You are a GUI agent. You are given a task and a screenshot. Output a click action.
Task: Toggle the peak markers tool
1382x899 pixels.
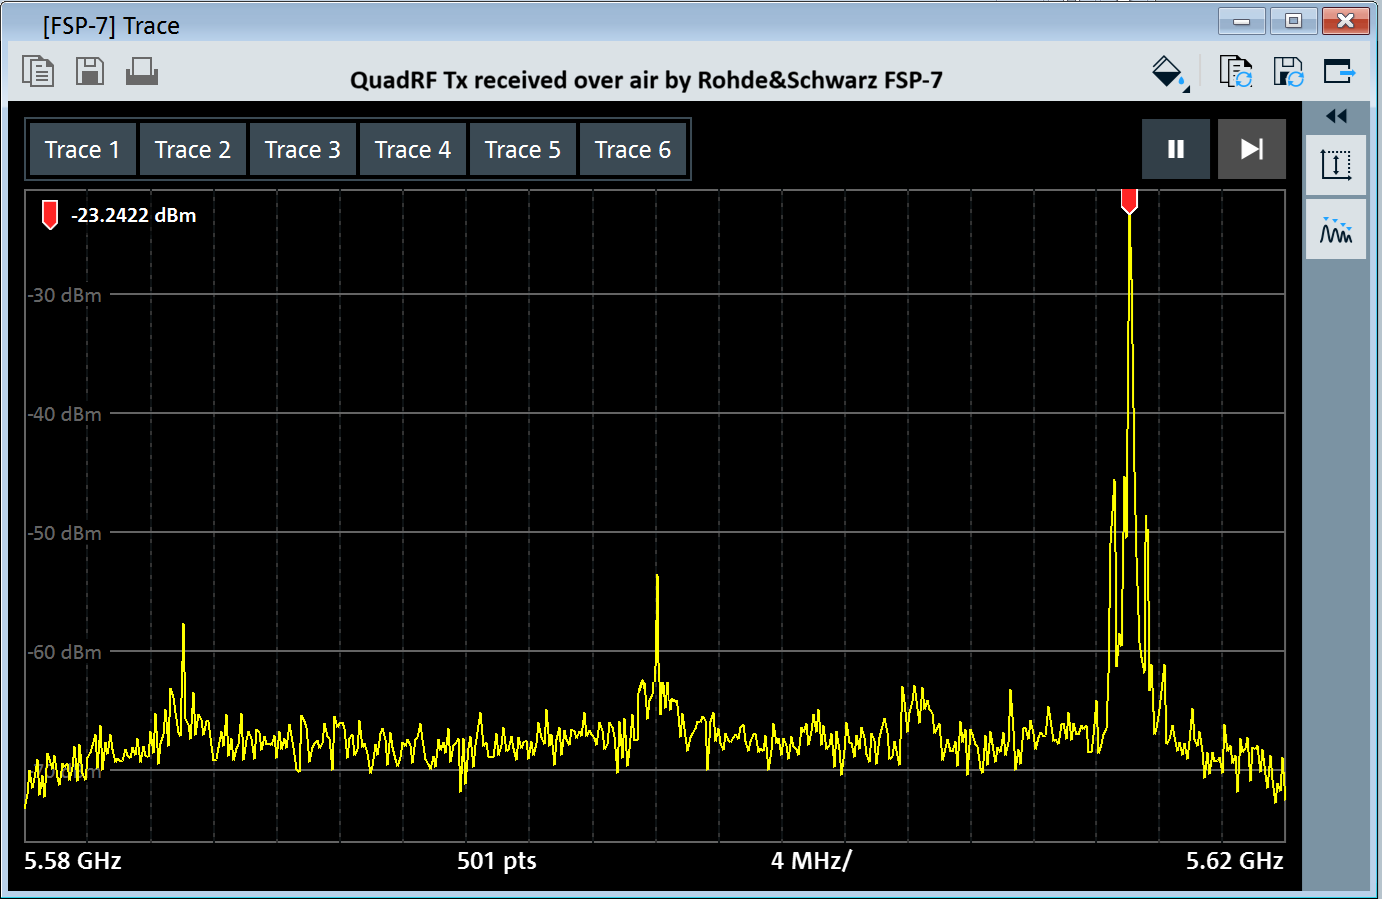point(1336,230)
